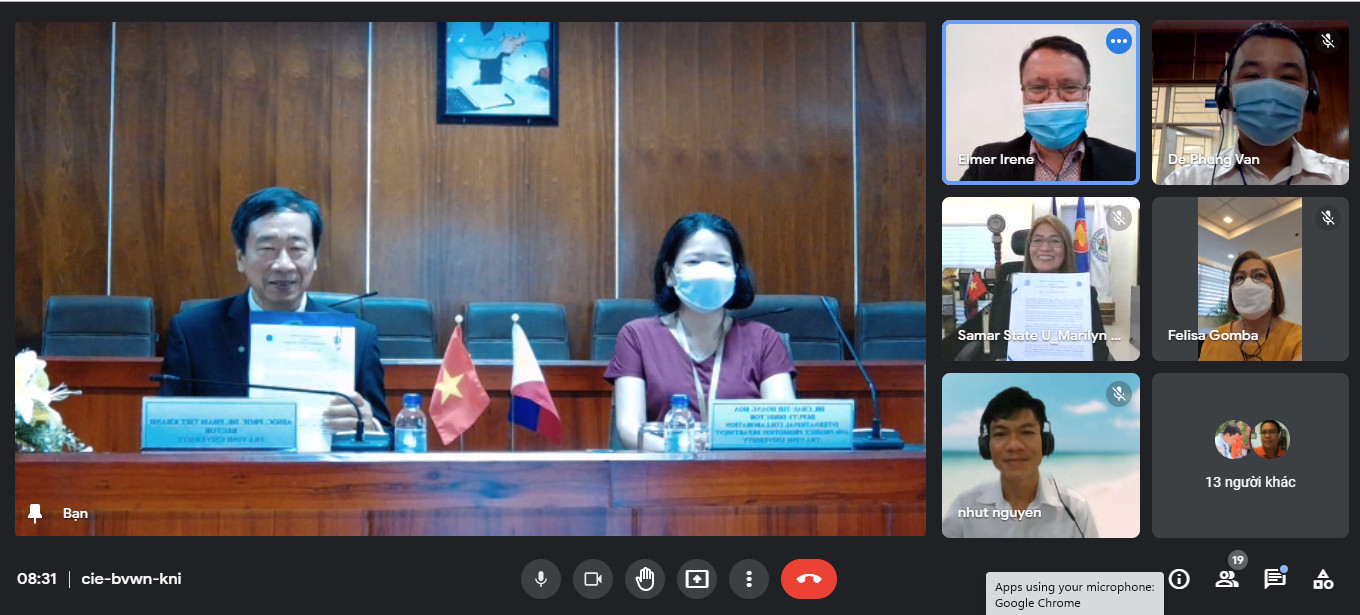Click the cie-bvwn-kni meeting code
1360x615 pixels.
coord(131,579)
